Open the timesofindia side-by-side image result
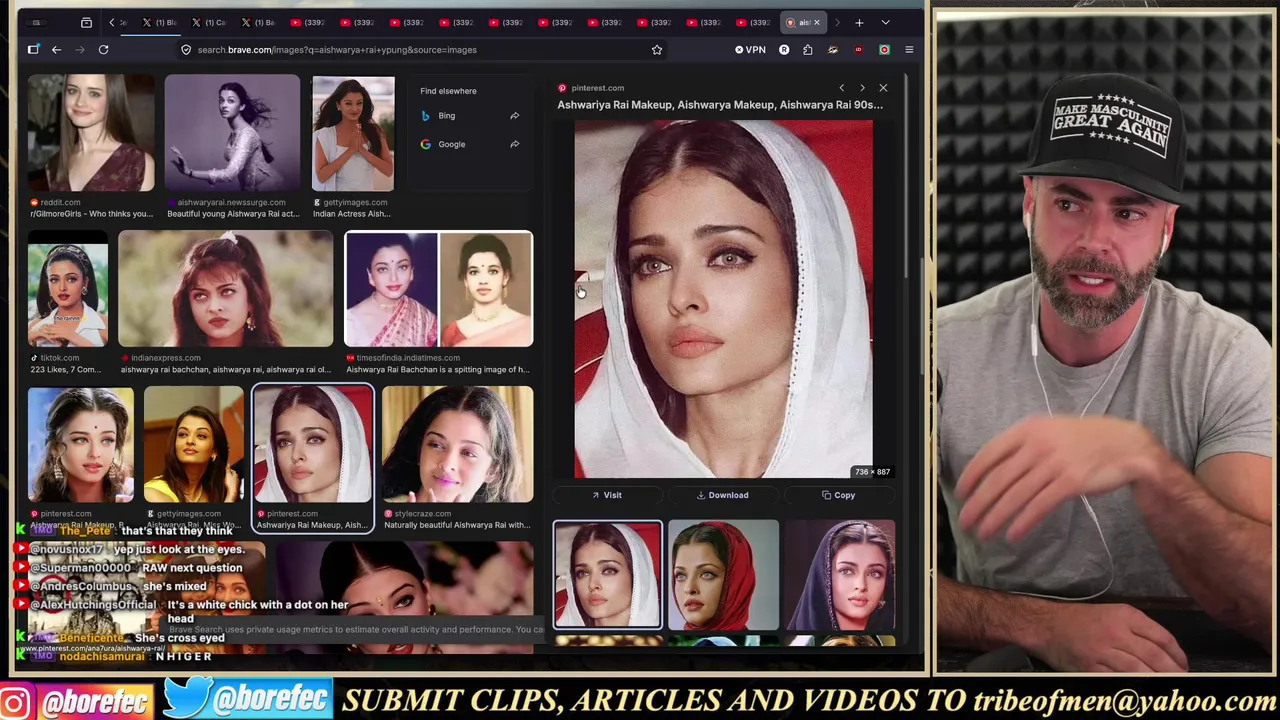Viewport: 1280px width, 720px height. tap(439, 289)
